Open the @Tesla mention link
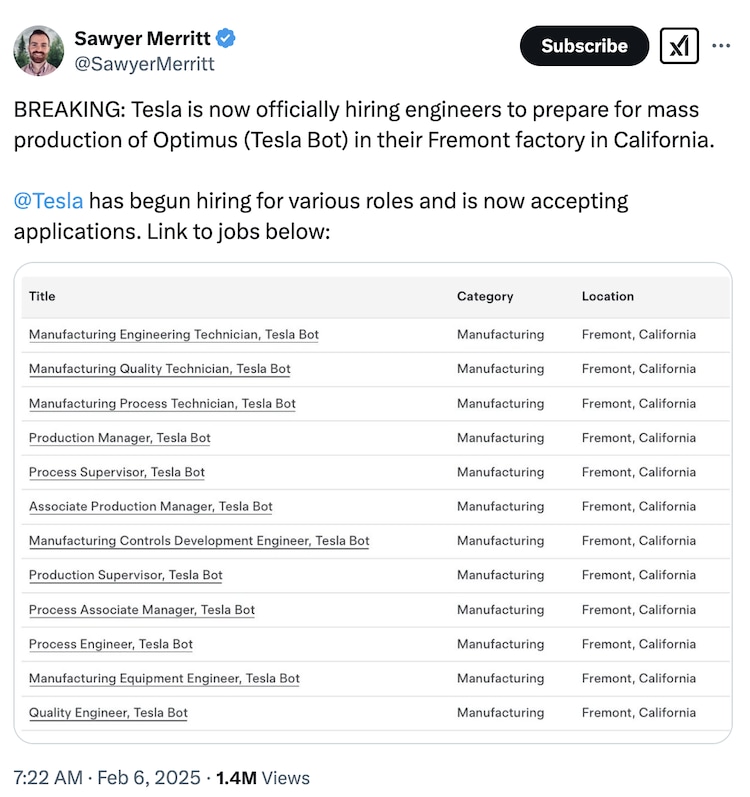Viewport: 750px width, 797px height. pos(48,201)
